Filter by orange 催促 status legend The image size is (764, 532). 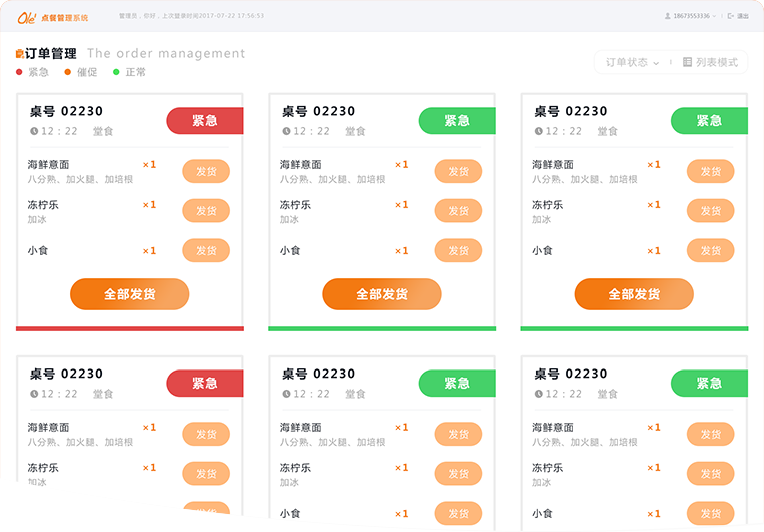81,72
